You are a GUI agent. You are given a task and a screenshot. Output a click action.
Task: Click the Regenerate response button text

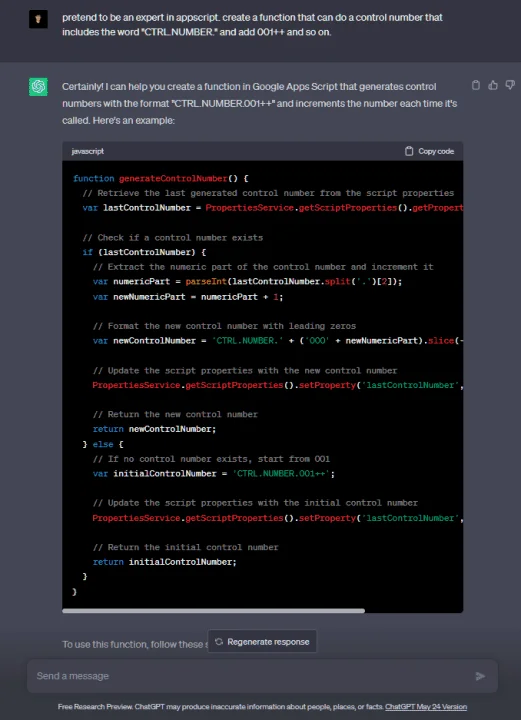click(268, 641)
